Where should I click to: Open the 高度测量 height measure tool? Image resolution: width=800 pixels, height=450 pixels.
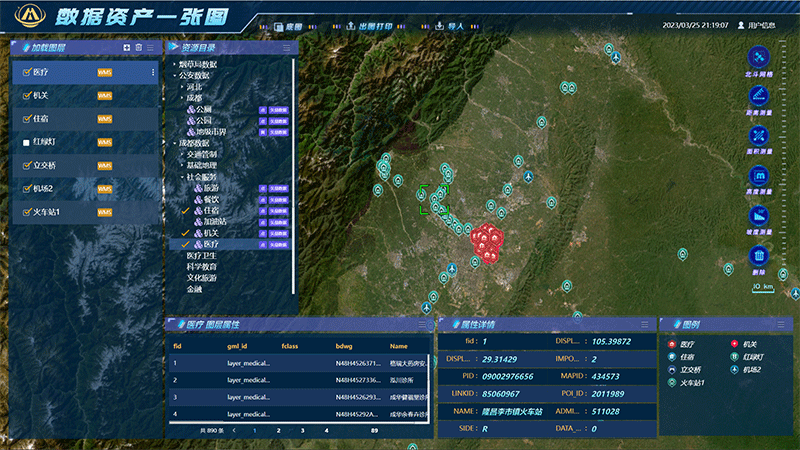759,176
